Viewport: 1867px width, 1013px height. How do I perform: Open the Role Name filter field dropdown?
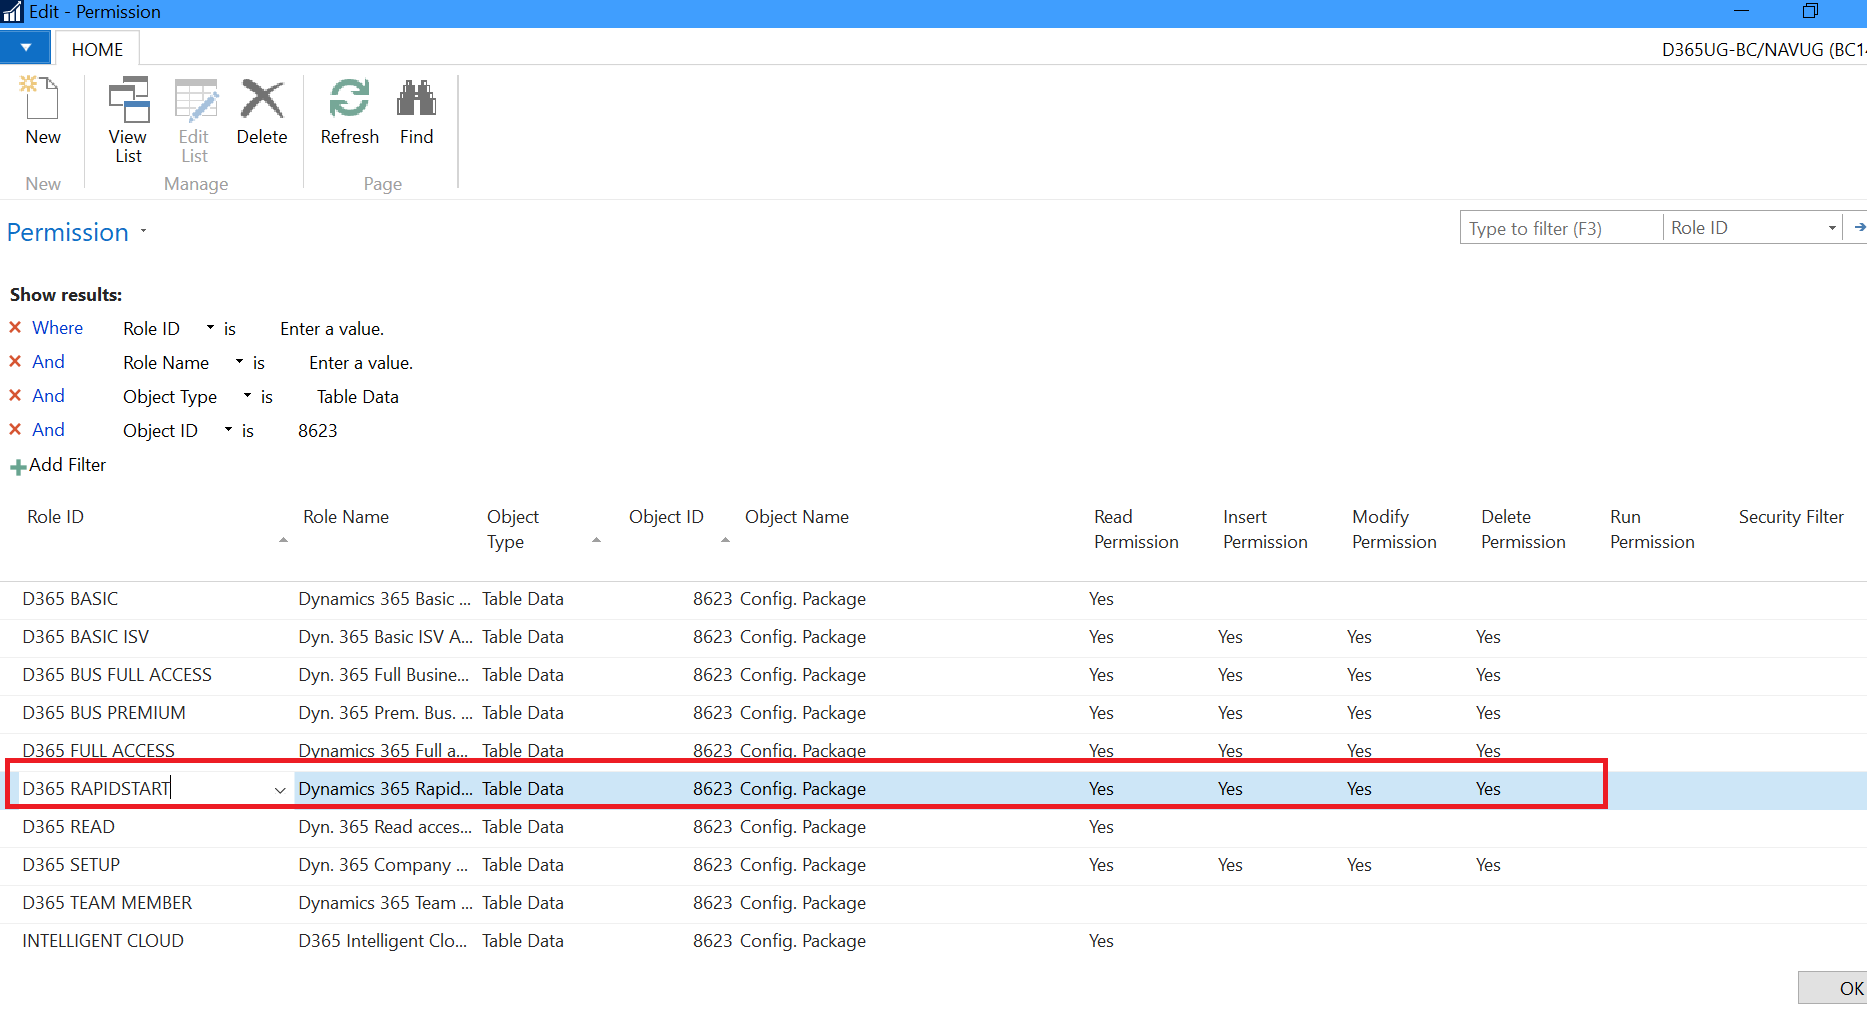(239, 362)
